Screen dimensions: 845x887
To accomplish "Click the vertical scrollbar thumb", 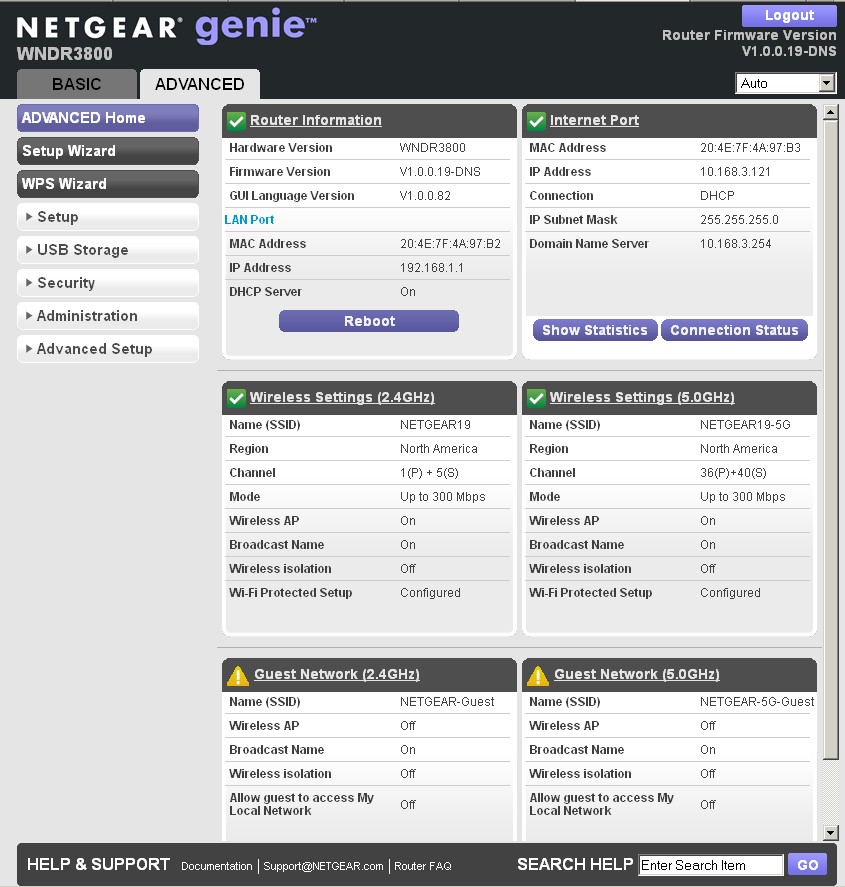I will point(830,440).
